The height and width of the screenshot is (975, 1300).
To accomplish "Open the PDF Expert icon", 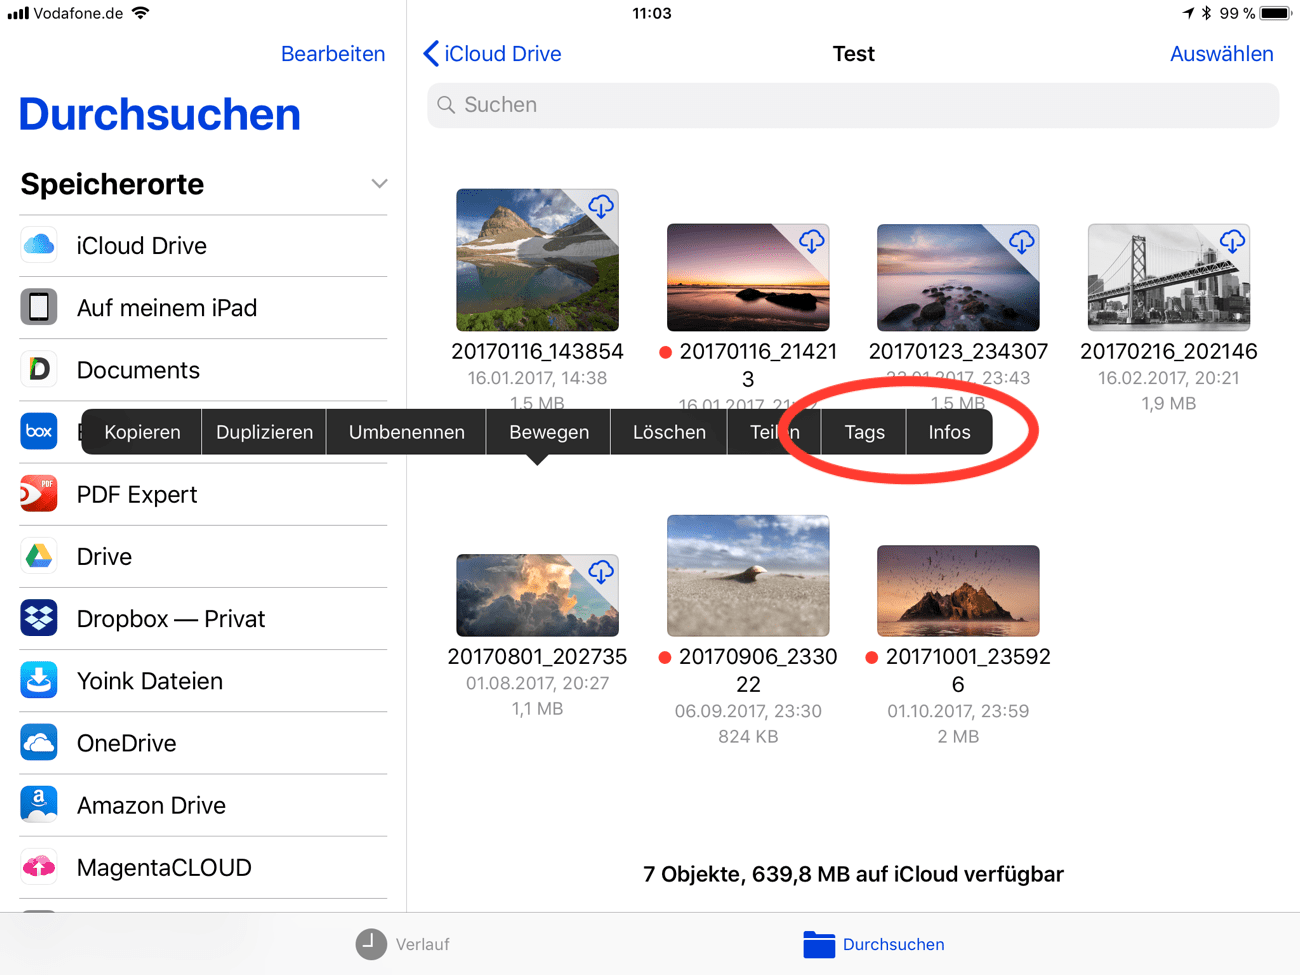I will click(39, 494).
